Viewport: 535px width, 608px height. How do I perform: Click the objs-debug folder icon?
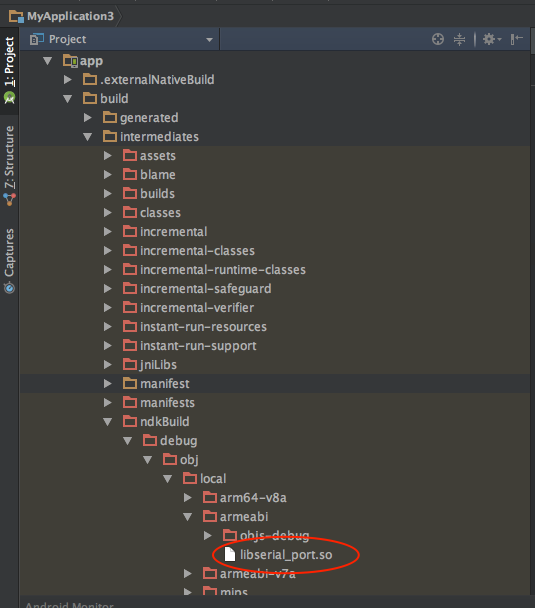coord(230,535)
